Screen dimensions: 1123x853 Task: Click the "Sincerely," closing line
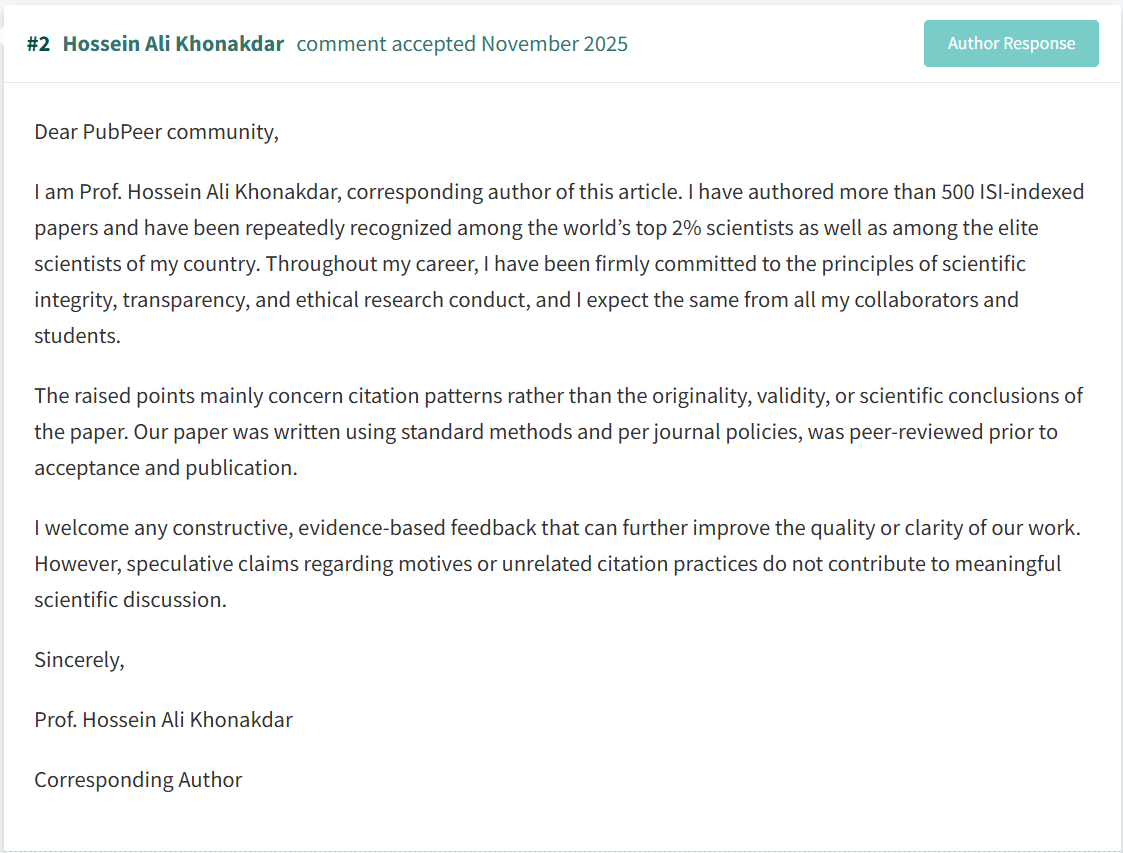(79, 660)
